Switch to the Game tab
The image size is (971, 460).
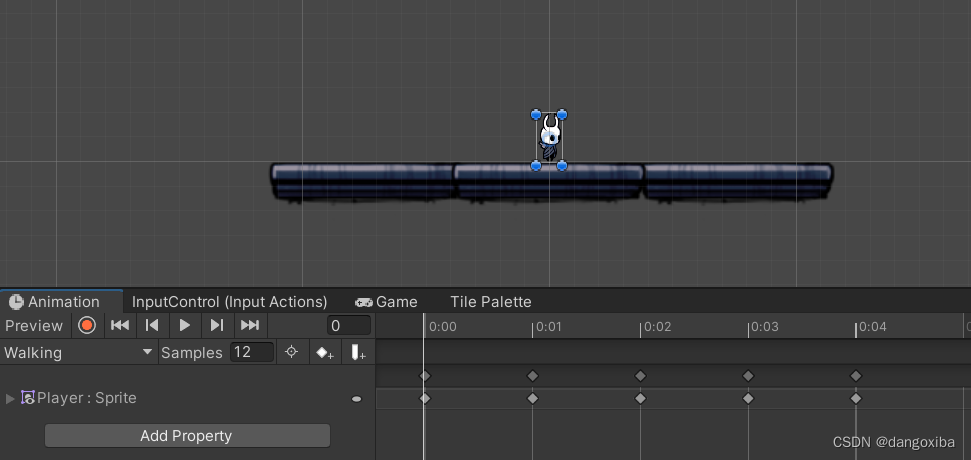click(x=386, y=302)
